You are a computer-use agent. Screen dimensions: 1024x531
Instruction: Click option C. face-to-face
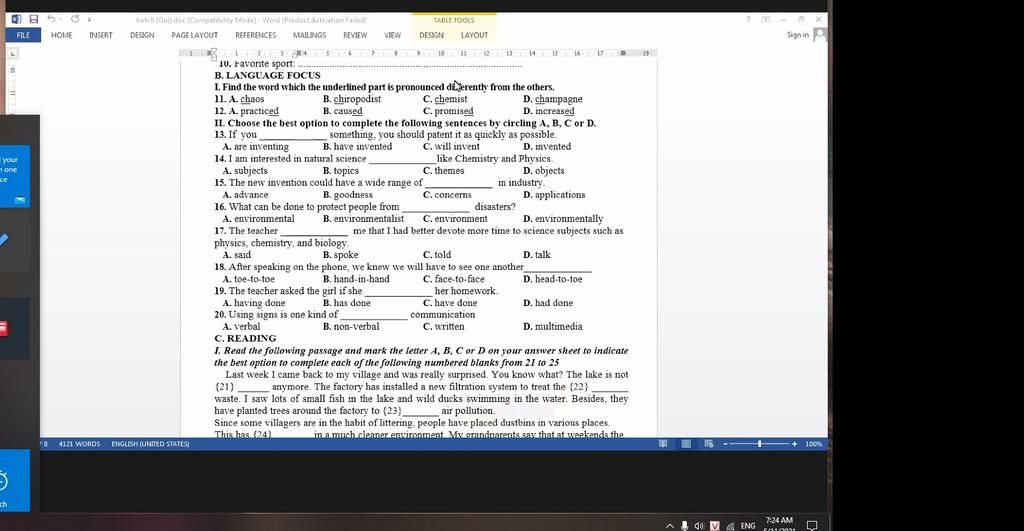coord(454,279)
